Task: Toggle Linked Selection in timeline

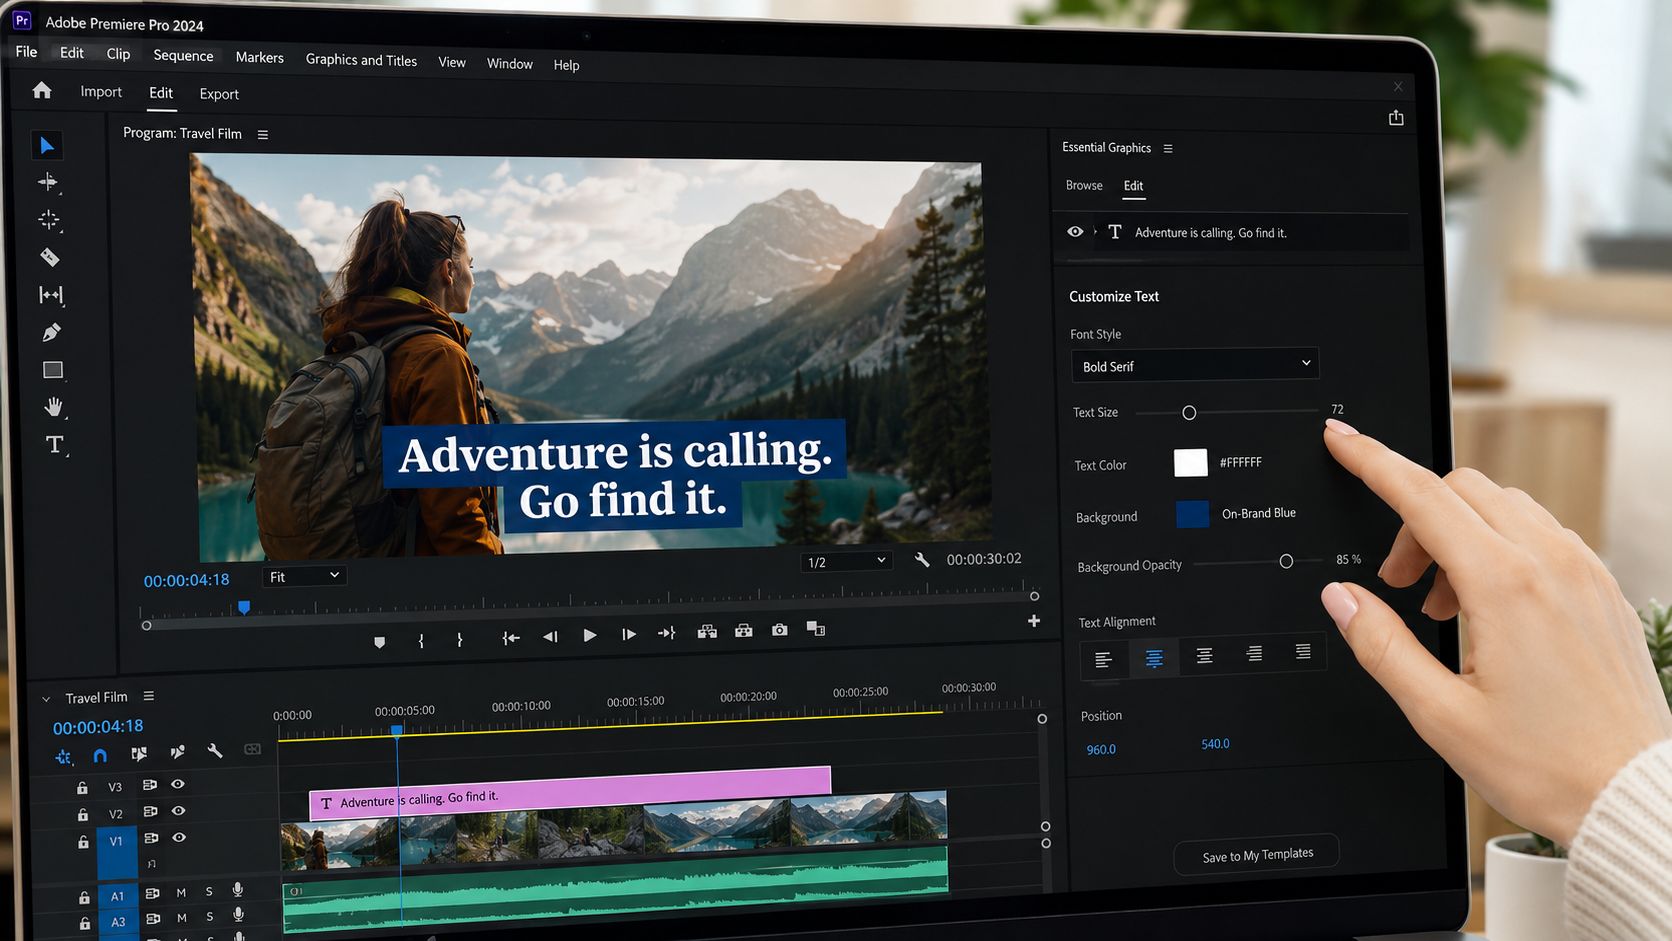Action: coord(139,754)
